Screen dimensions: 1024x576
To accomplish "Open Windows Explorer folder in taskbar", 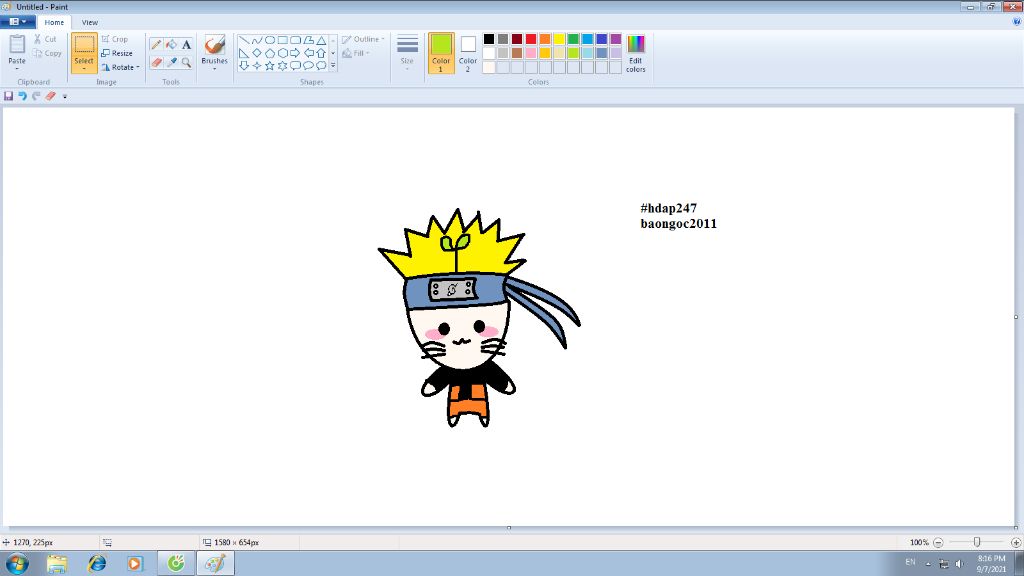I will click(x=57, y=563).
